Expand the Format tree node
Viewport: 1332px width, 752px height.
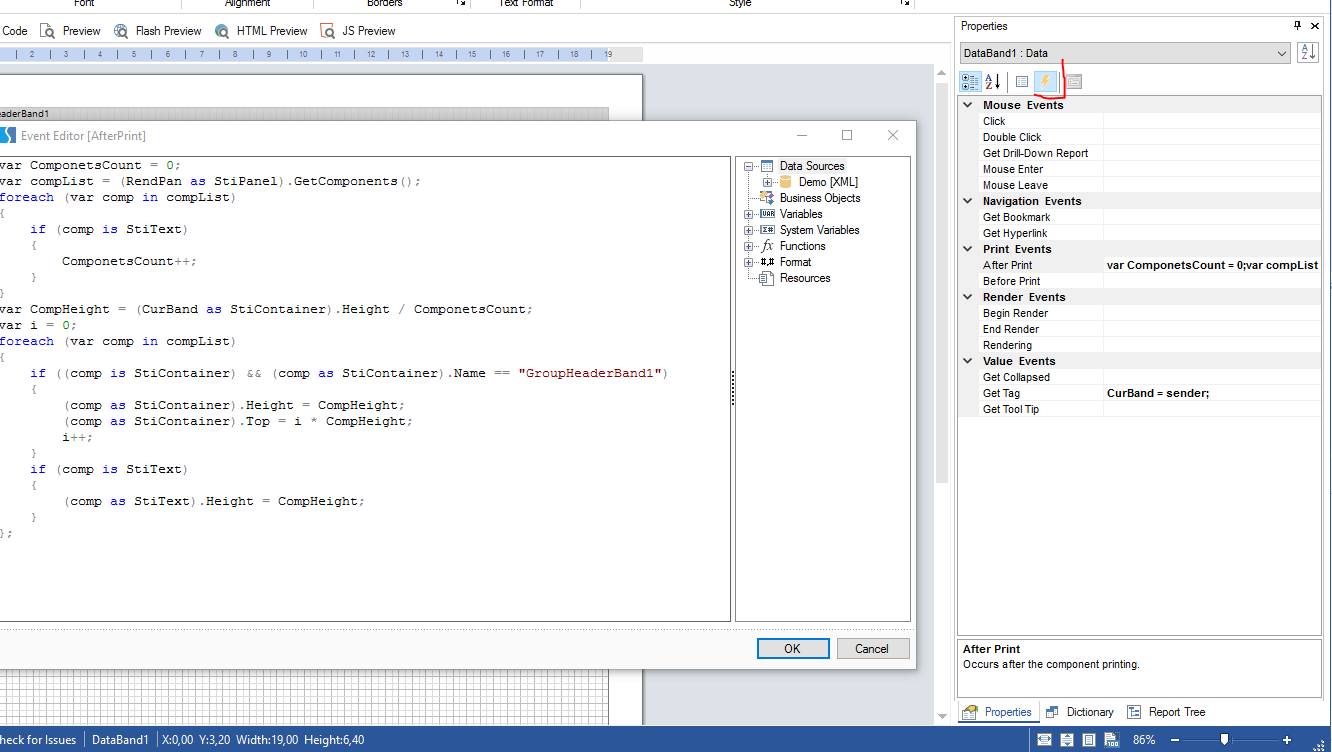point(749,262)
